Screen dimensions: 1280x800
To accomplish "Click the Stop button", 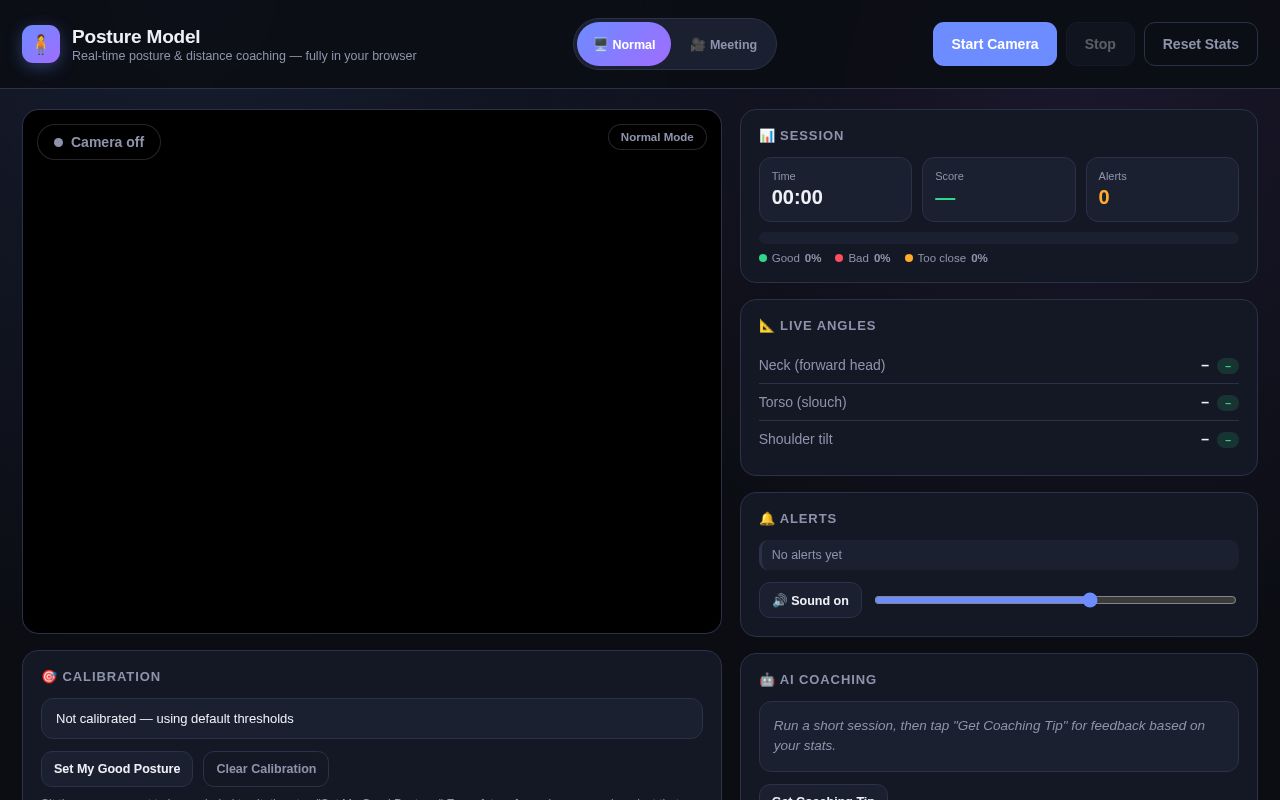I will (x=1100, y=44).
